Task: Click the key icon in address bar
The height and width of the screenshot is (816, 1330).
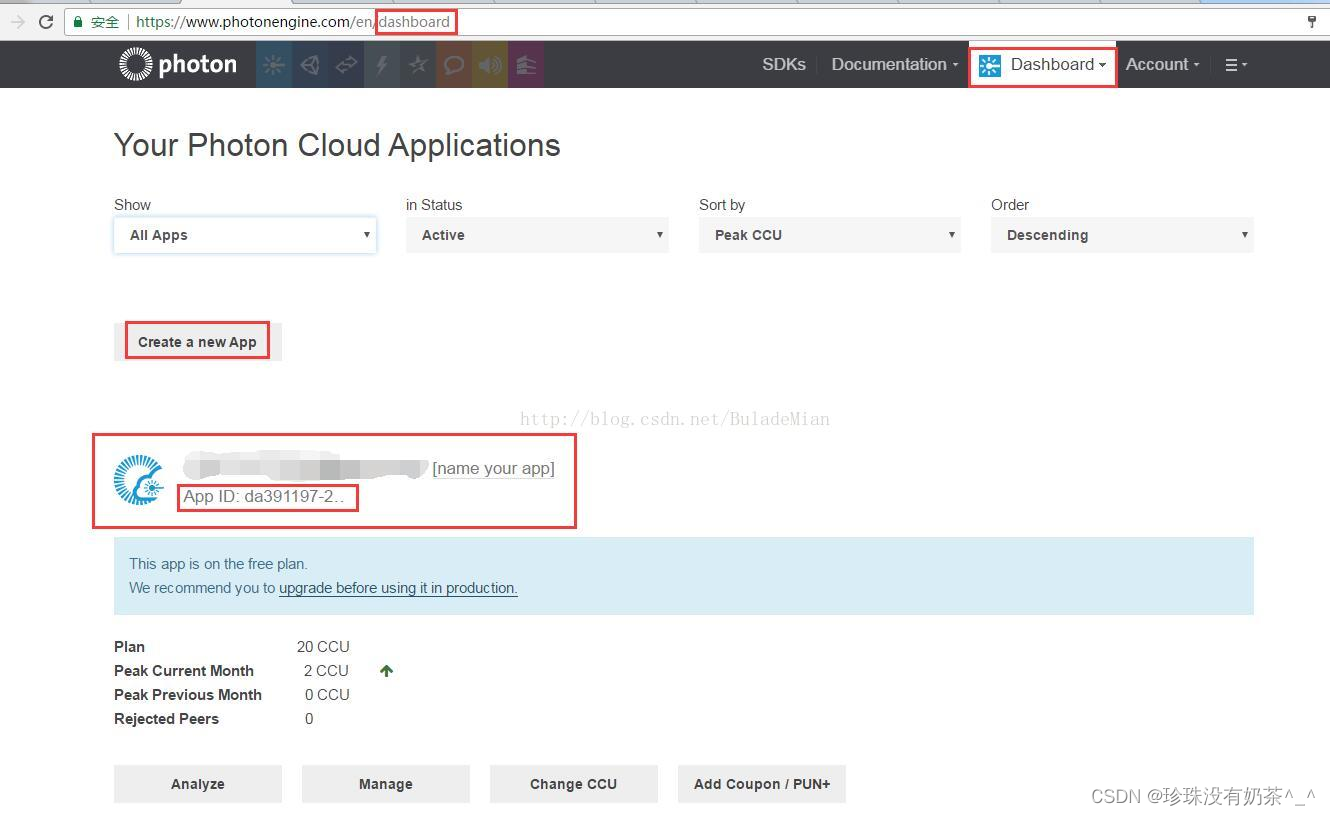Action: [1311, 21]
